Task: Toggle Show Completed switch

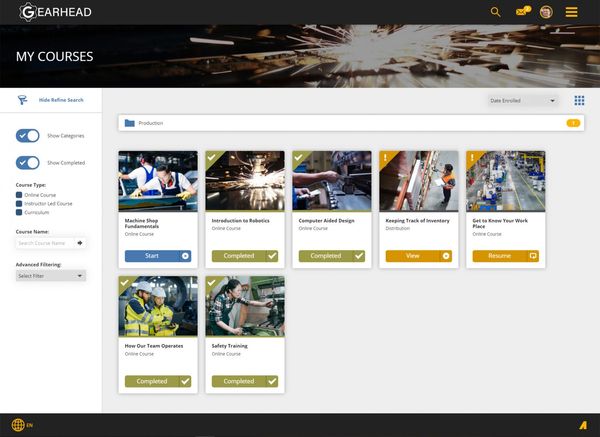Action: coord(28,163)
